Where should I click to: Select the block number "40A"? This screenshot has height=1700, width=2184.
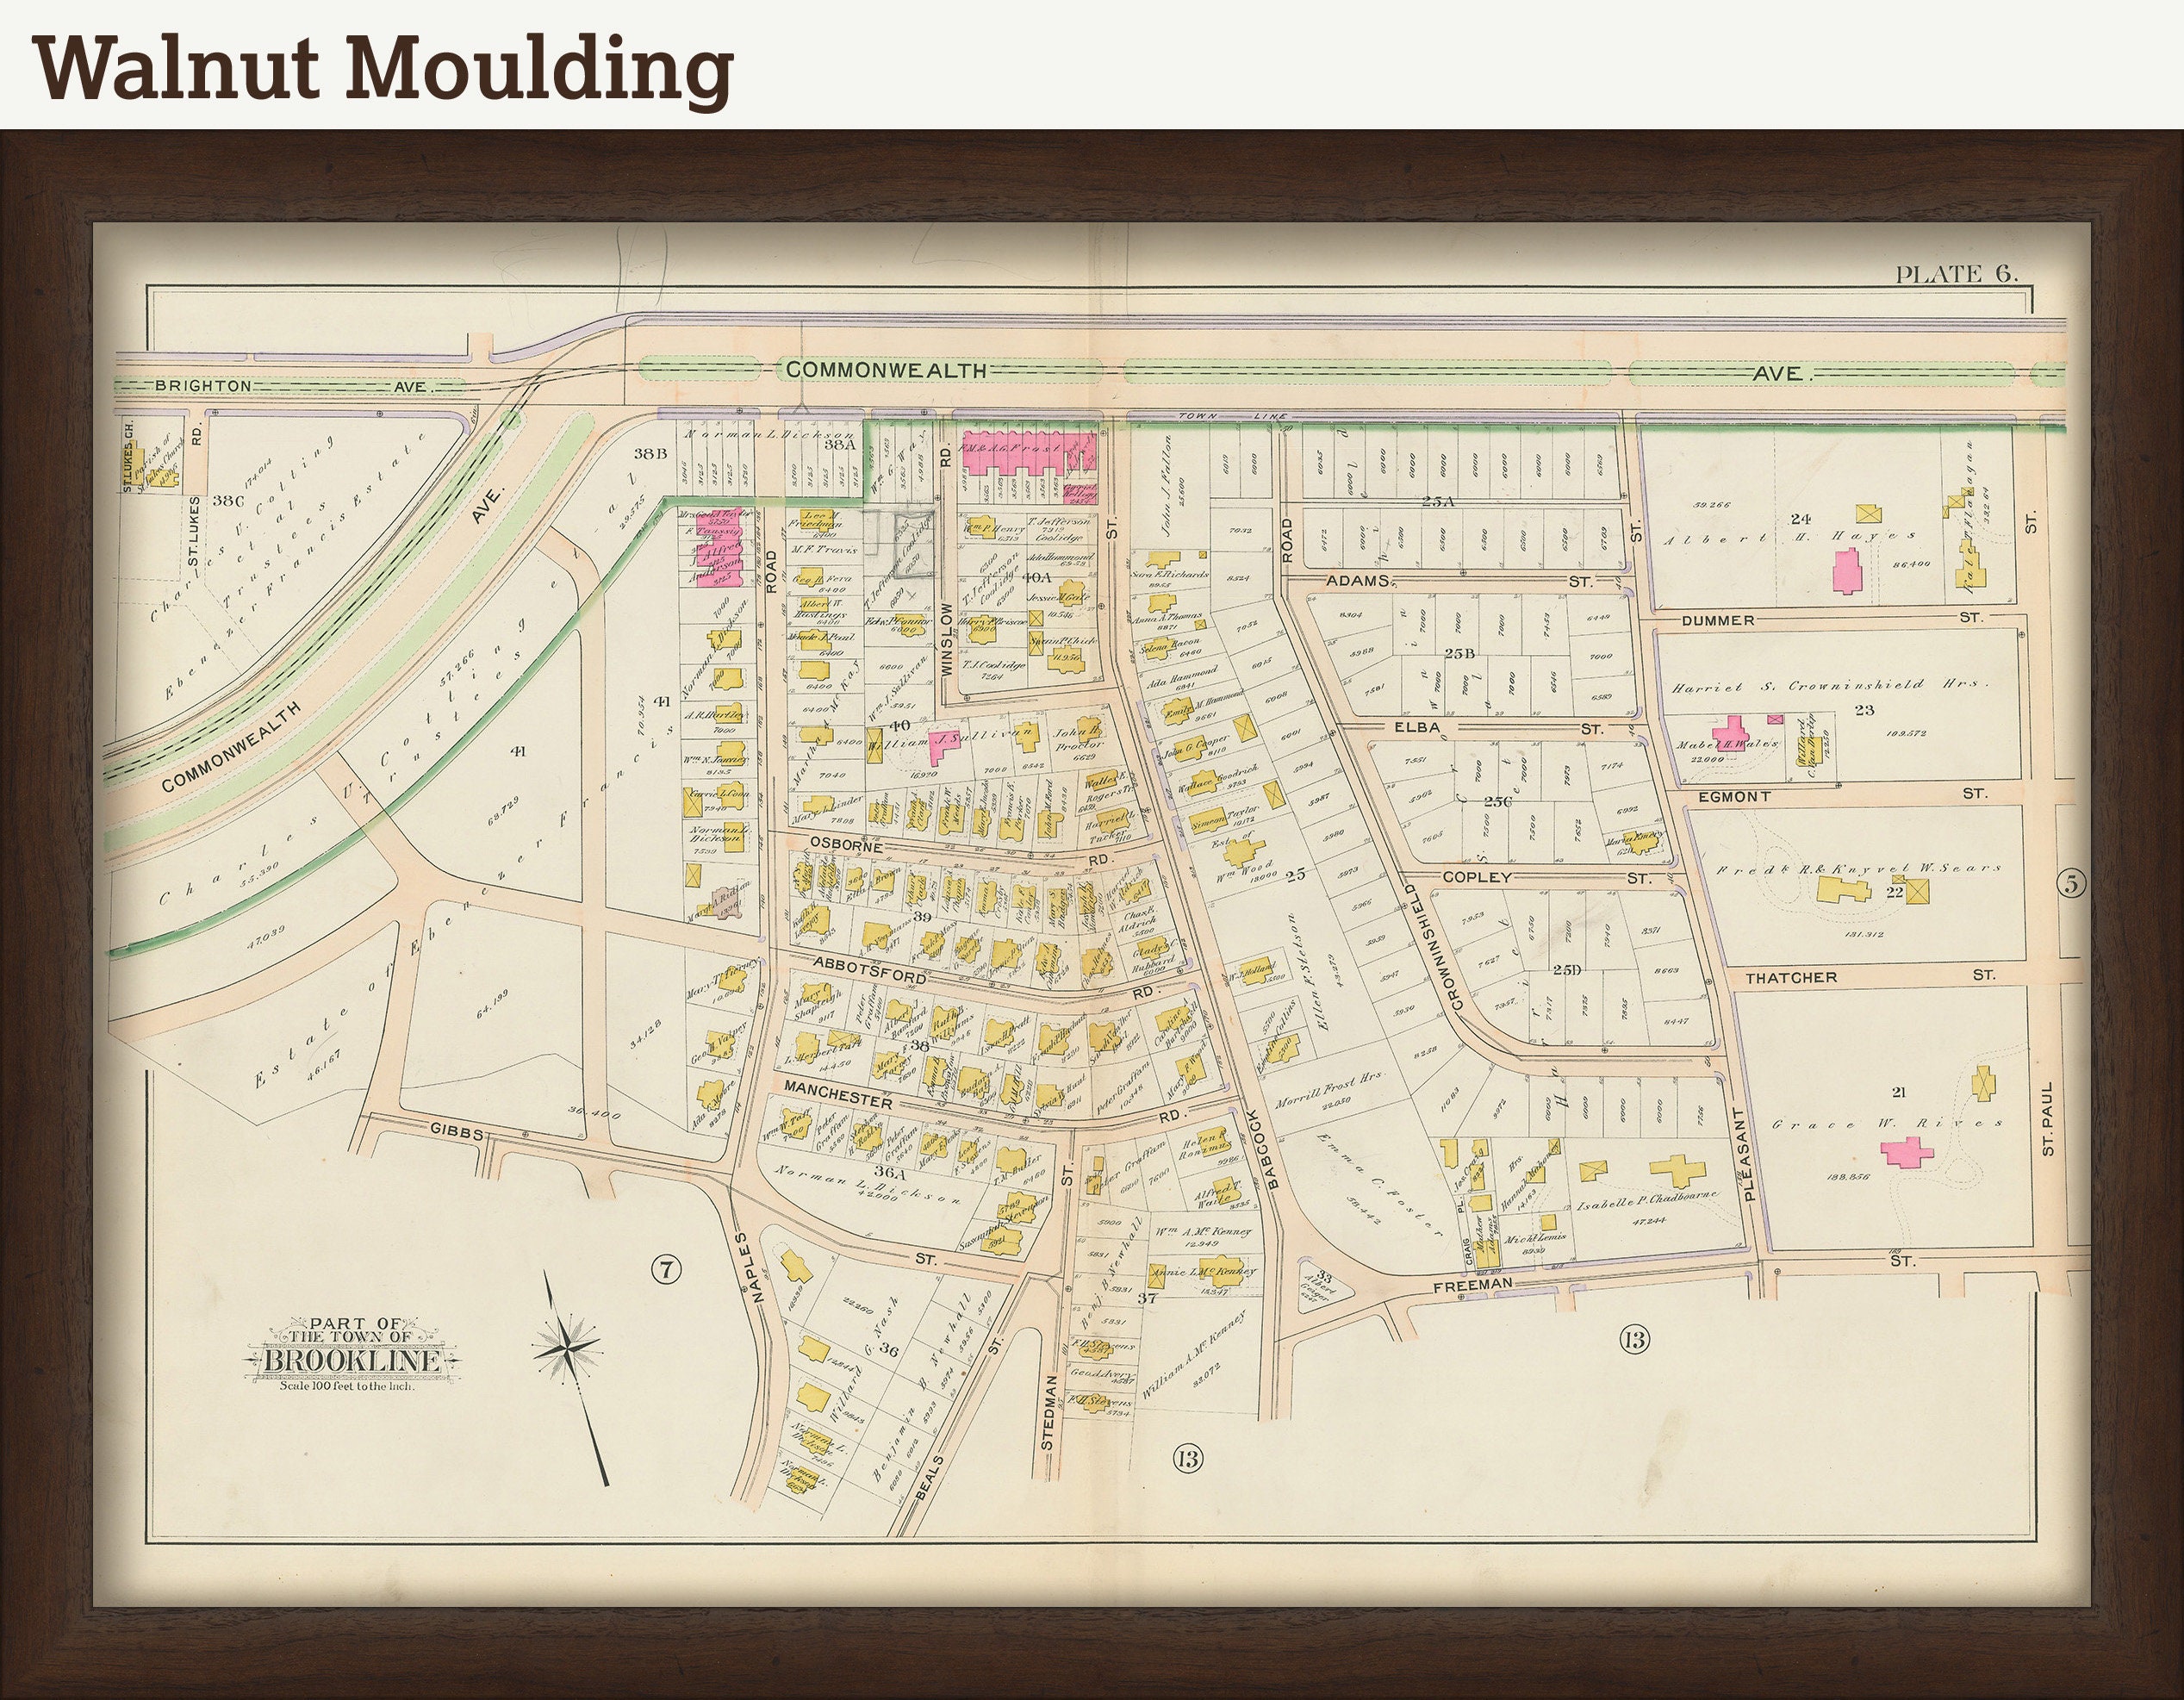pyautogui.click(x=1037, y=577)
